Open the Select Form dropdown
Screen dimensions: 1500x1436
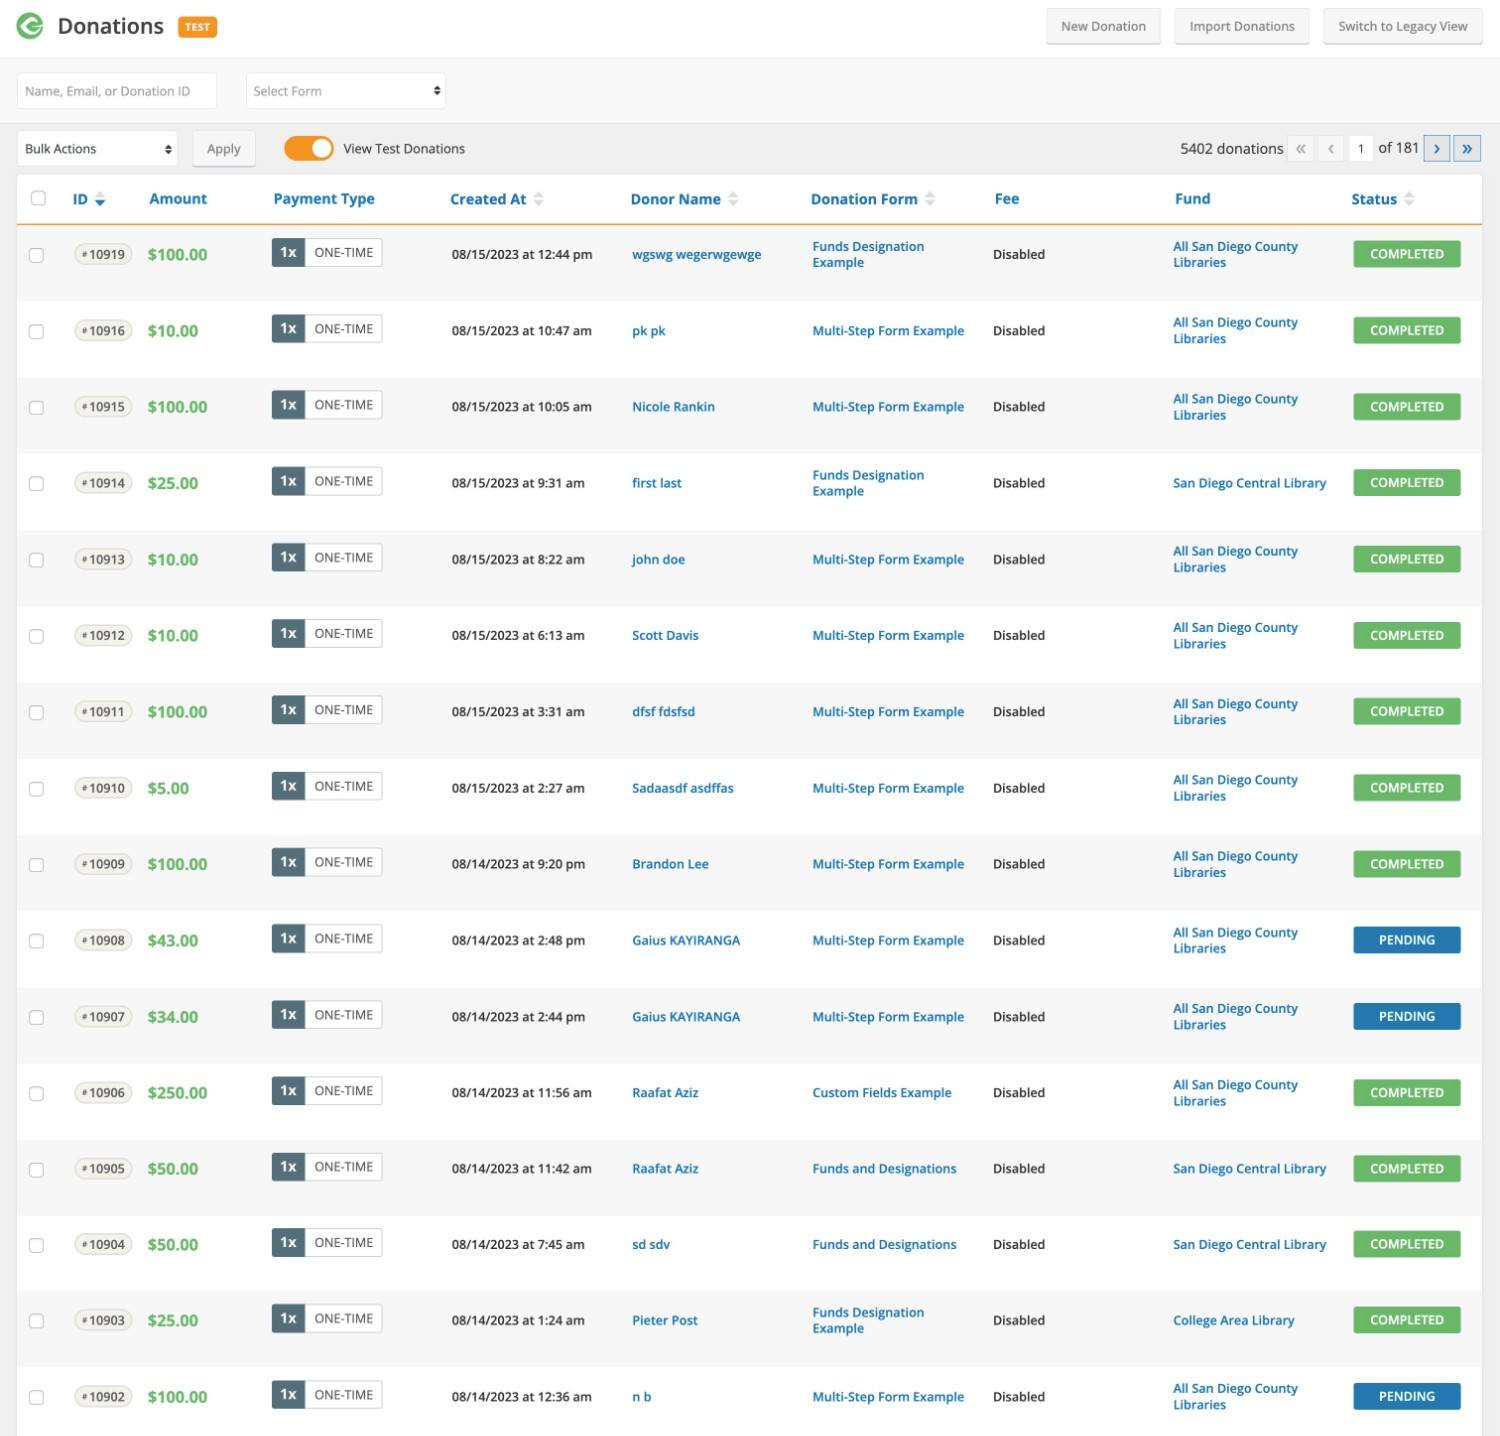[x=346, y=91]
